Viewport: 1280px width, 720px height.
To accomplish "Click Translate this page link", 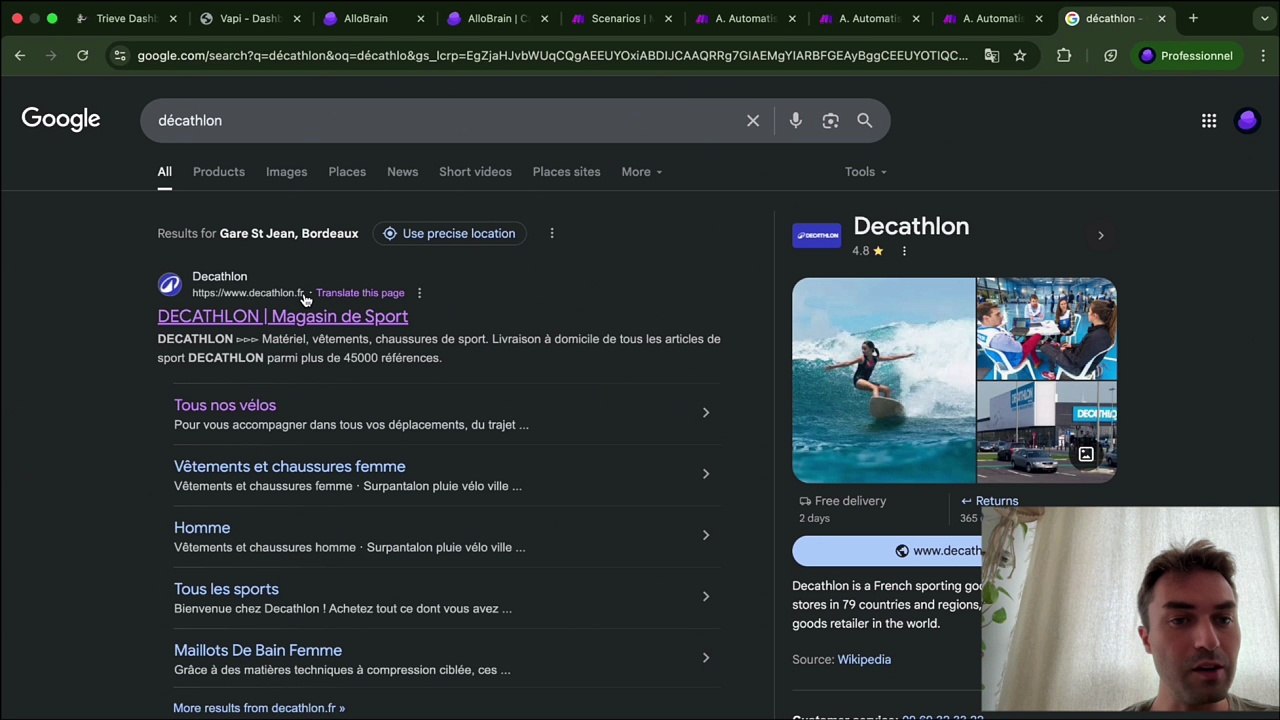I will coord(360,293).
